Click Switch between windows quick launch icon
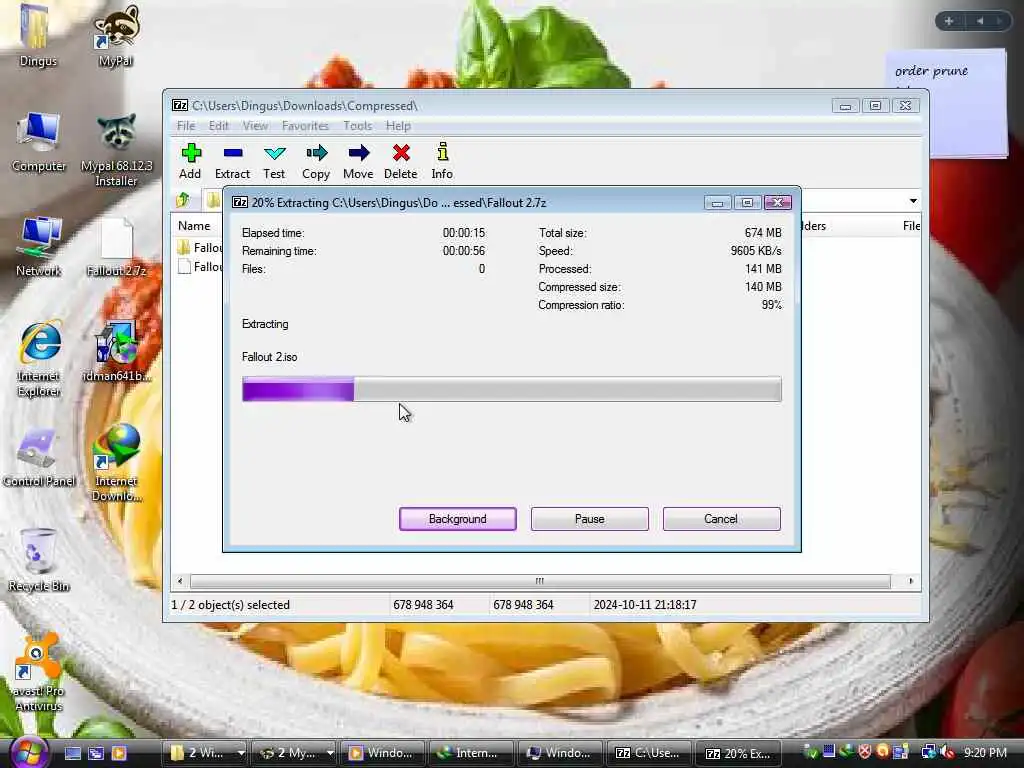The image size is (1024, 768). tap(96, 754)
